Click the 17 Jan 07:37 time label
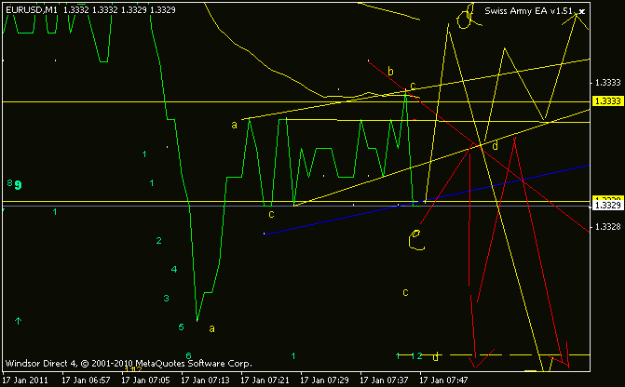The width and height of the screenshot is (625, 387). 385,380
